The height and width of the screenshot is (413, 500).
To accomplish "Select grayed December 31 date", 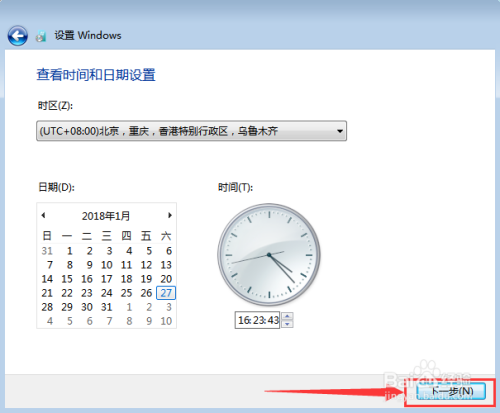I will tap(47, 251).
